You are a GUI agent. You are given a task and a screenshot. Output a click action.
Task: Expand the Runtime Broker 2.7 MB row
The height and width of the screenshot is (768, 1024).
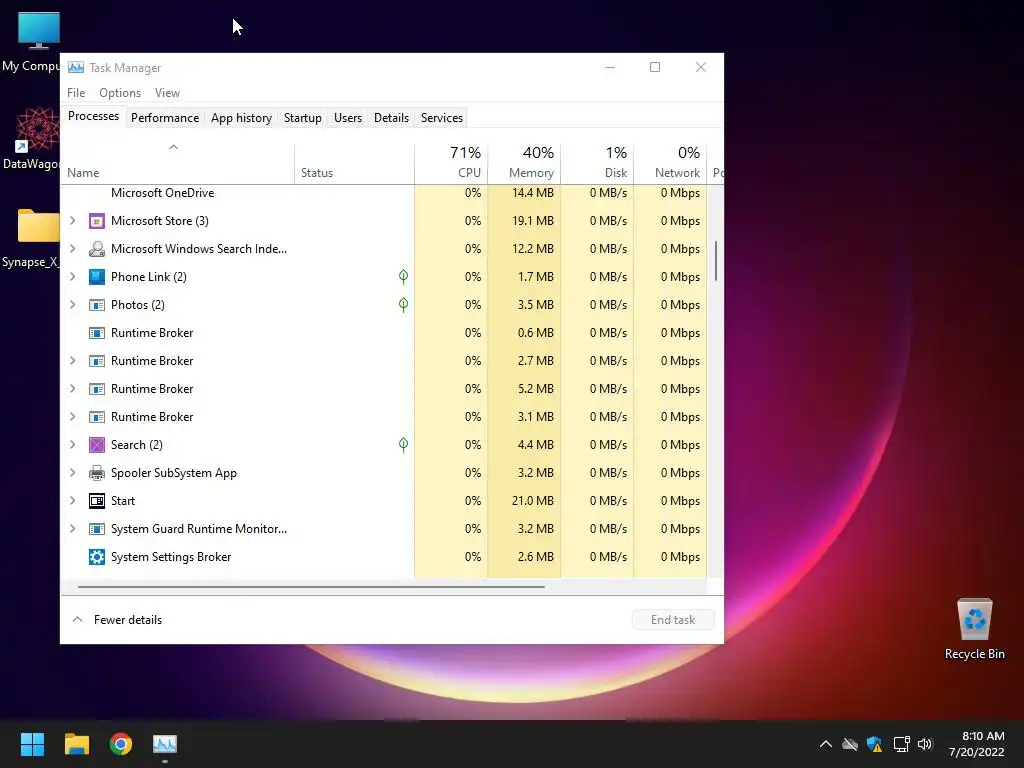[x=73, y=360]
